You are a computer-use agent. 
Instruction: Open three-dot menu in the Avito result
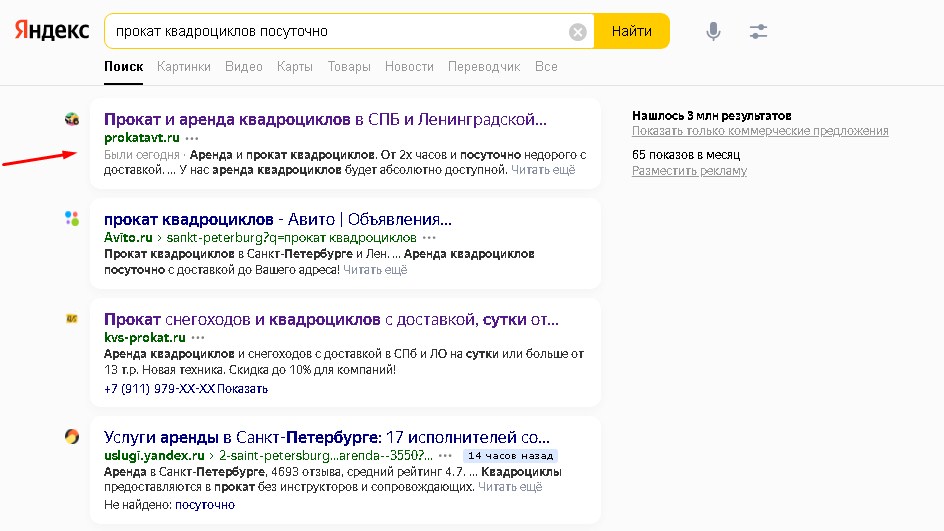tap(429, 238)
